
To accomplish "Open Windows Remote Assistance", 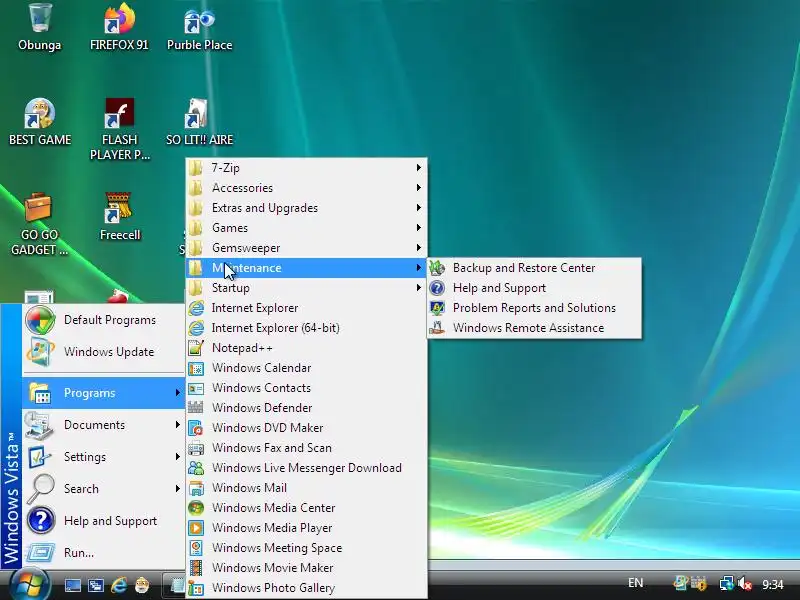I will pos(534,328).
